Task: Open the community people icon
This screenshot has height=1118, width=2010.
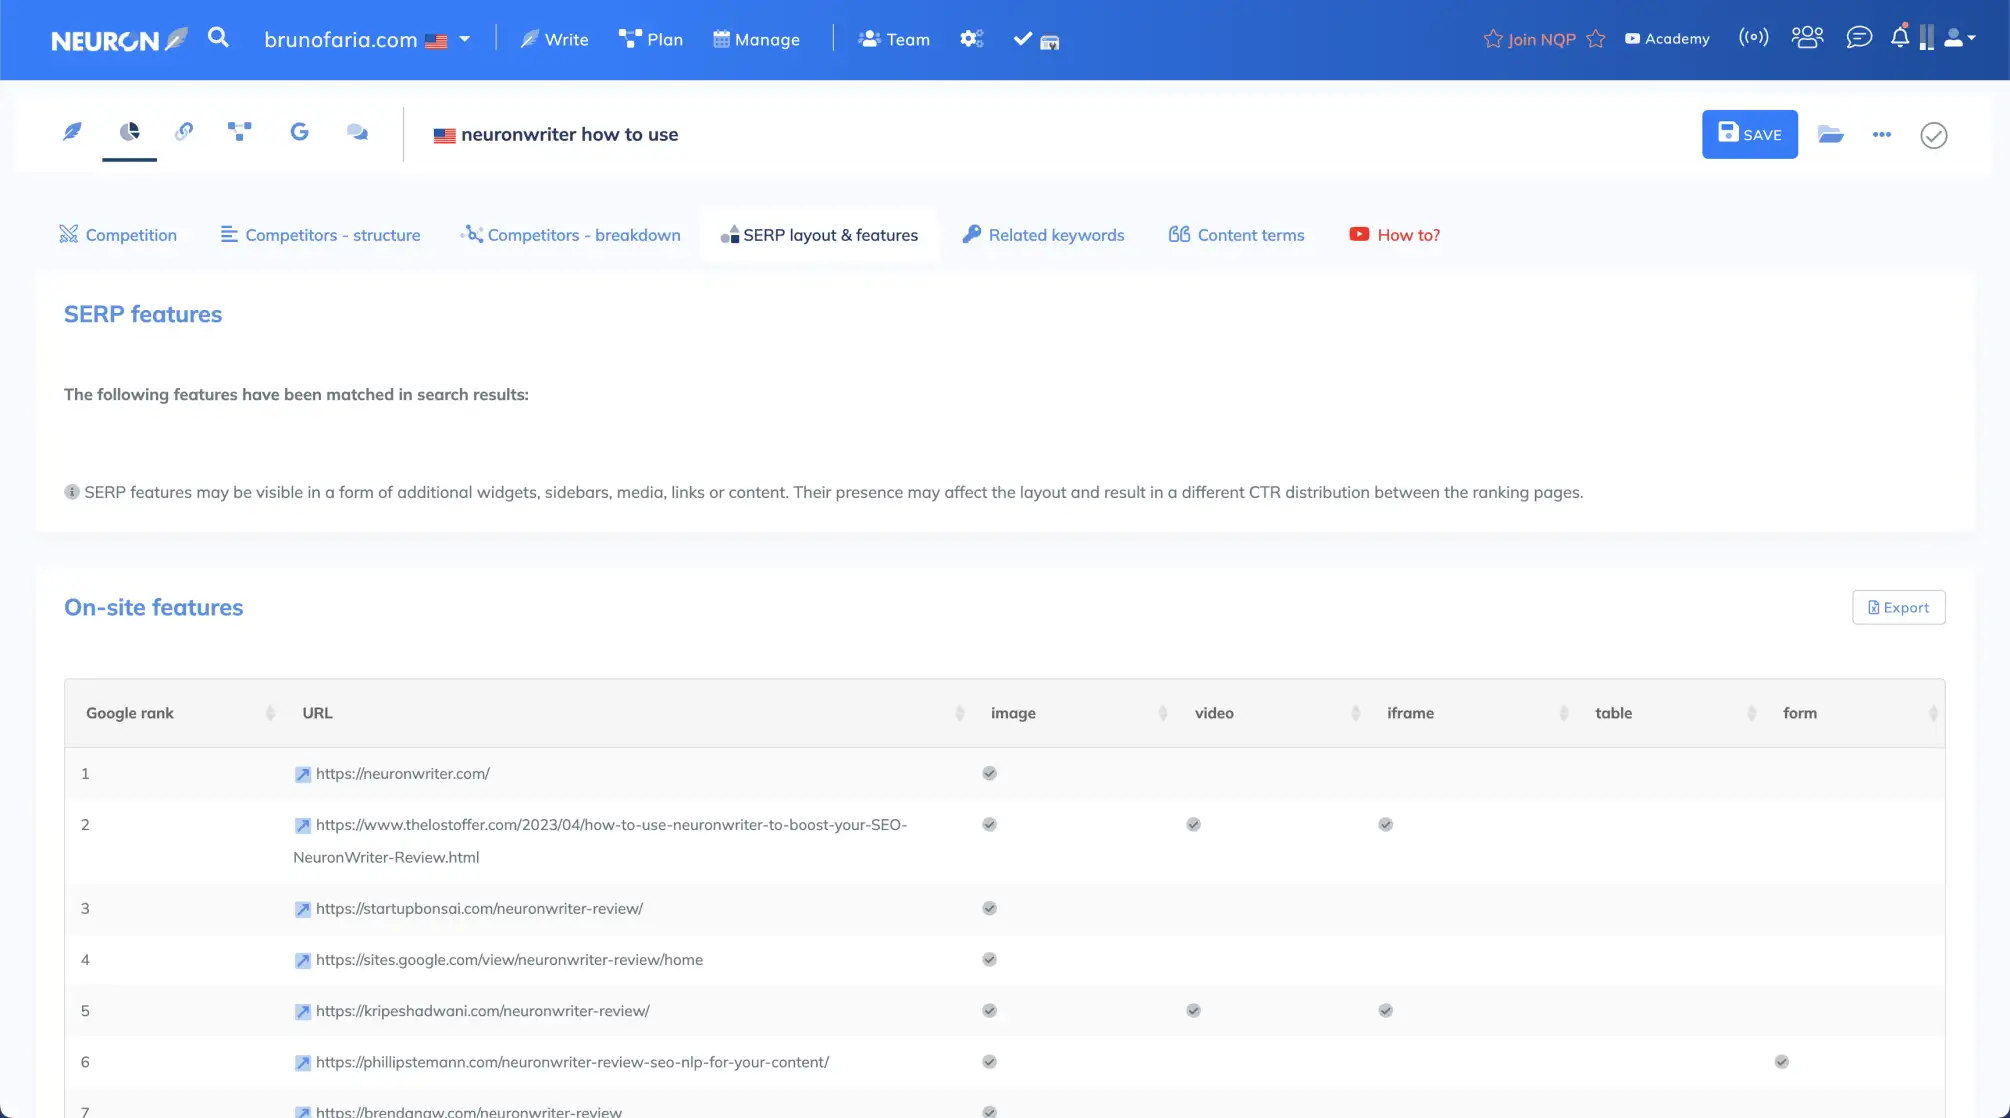Action: (x=1807, y=38)
